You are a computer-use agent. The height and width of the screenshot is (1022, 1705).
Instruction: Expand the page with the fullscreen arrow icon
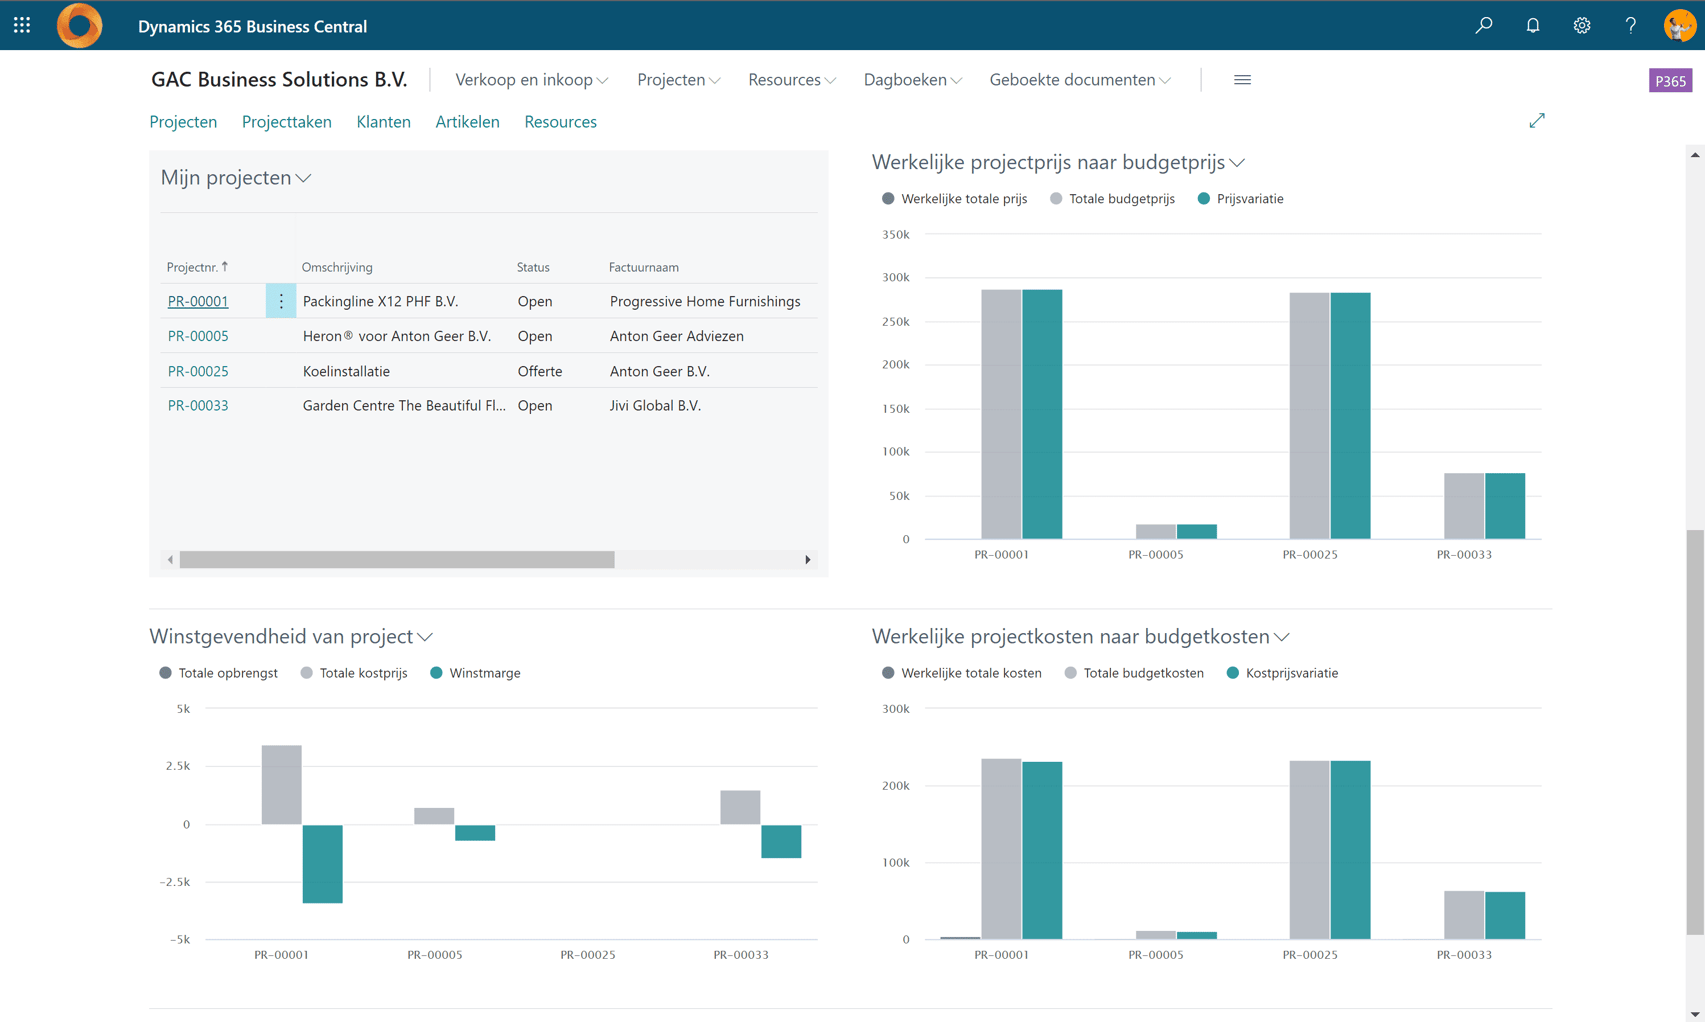point(1537,121)
